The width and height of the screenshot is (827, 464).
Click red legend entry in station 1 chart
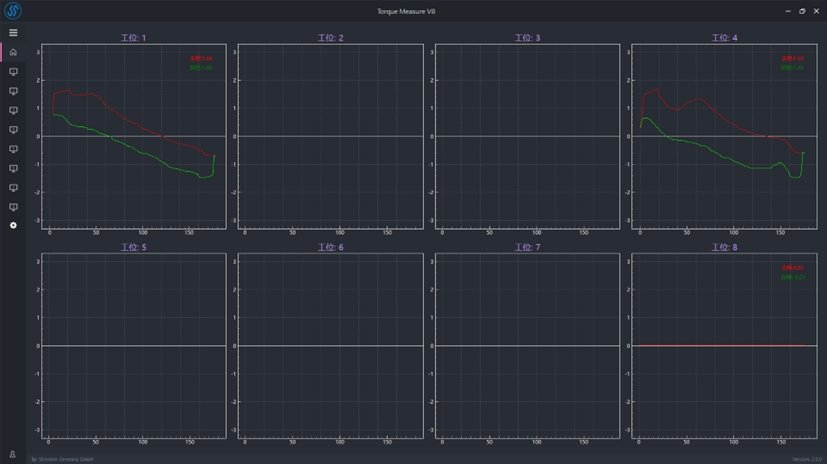click(201, 59)
